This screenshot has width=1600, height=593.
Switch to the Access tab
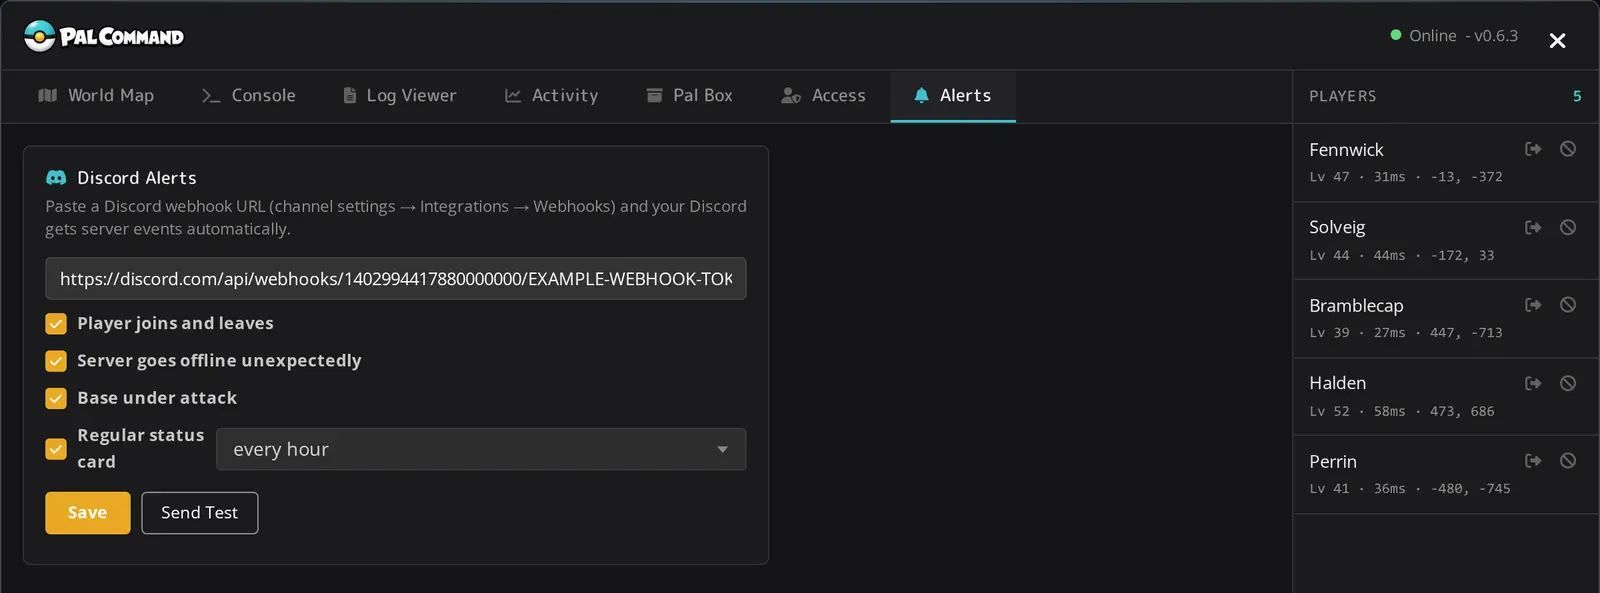[x=823, y=96]
